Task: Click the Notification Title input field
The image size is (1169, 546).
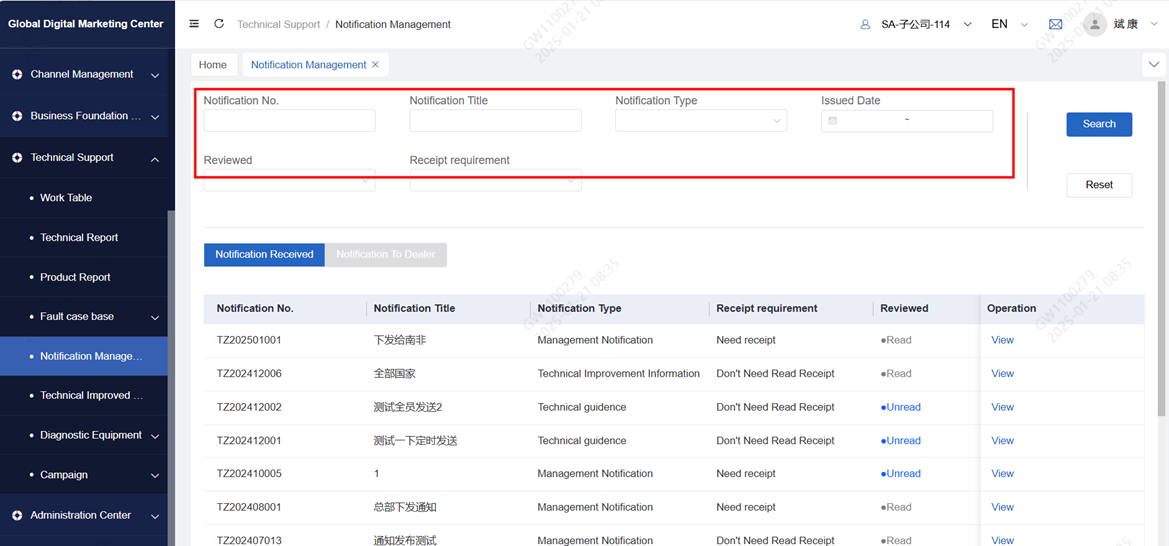Action: click(x=495, y=121)
